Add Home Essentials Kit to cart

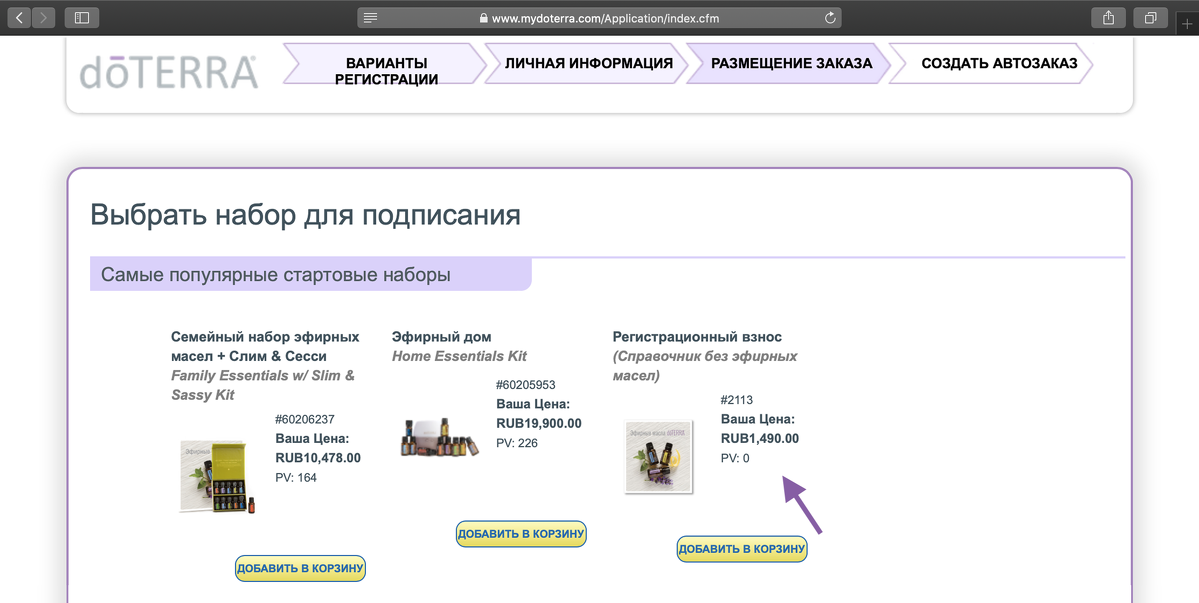522,534
